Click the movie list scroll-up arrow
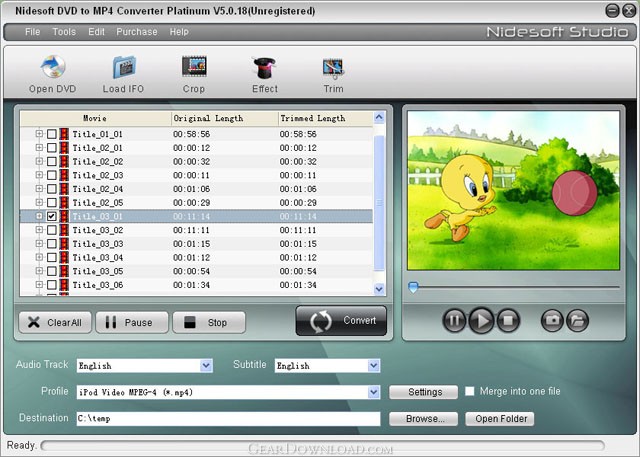The height and width of the screenshot is (457, 640). pyautogui.click(x=379, y=118)
